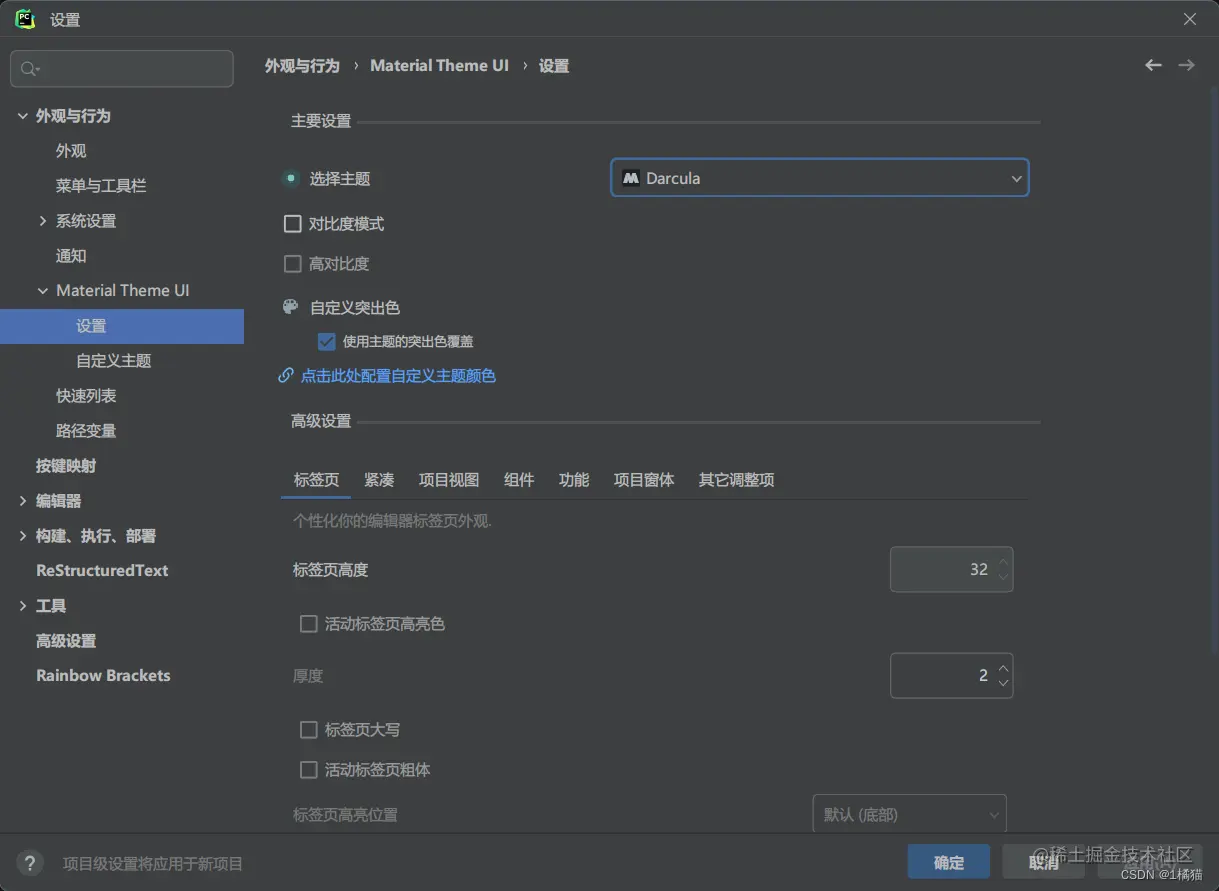Check the 标签页大写 checkbox

[x=309, y=730]
